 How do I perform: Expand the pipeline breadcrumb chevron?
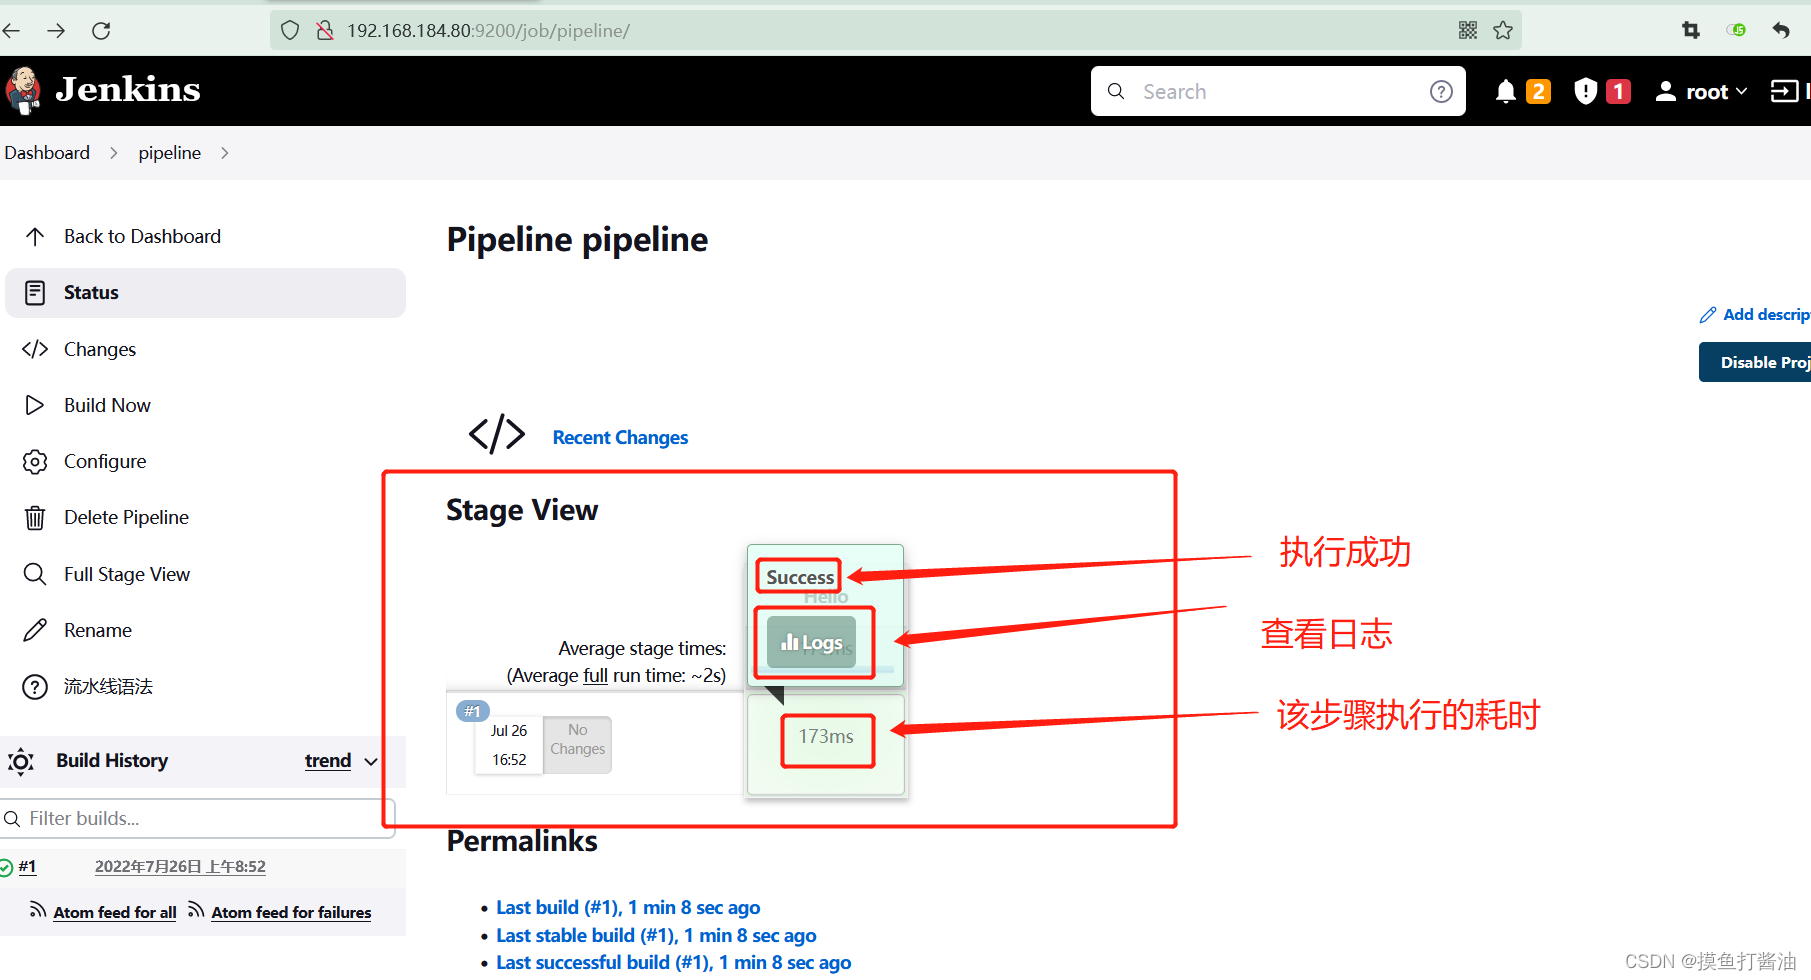point(224,153)
